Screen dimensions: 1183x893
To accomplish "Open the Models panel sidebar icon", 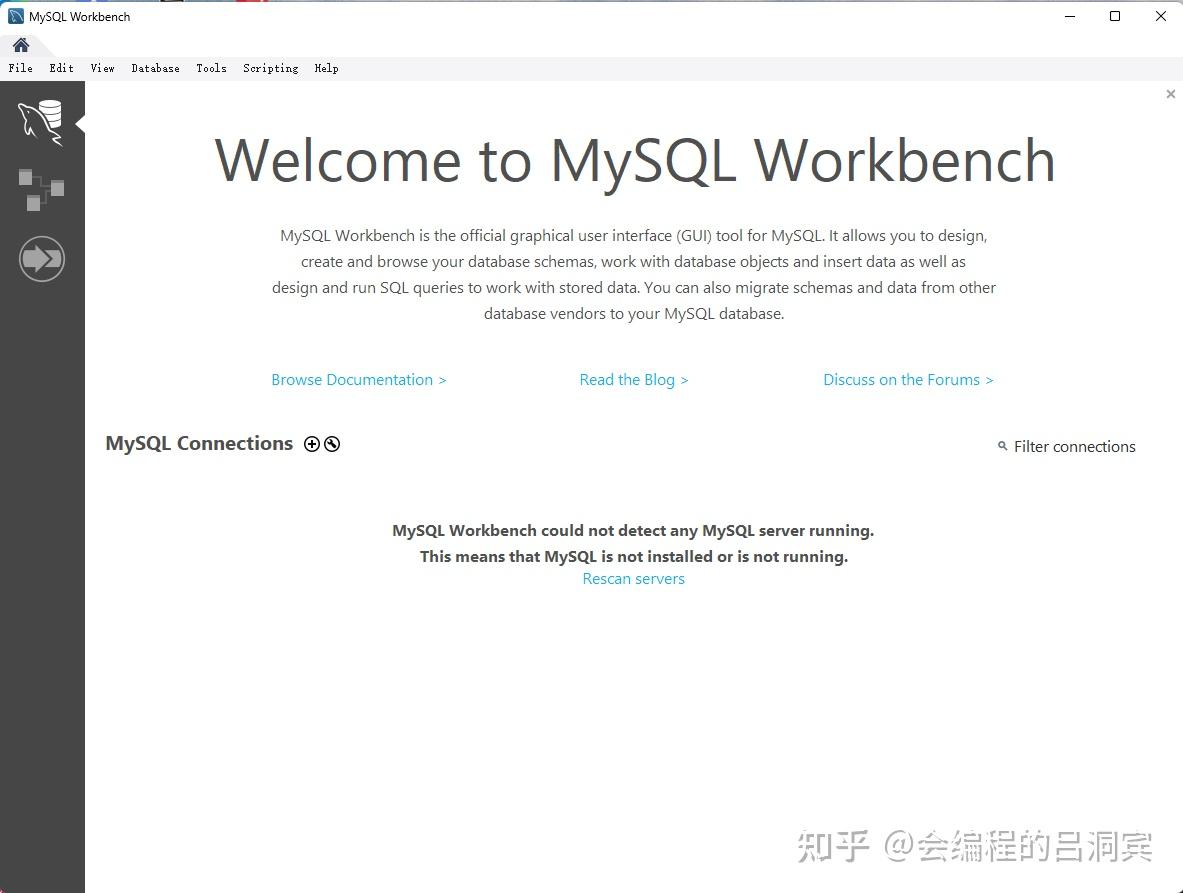I will click(x=42, y=190).
